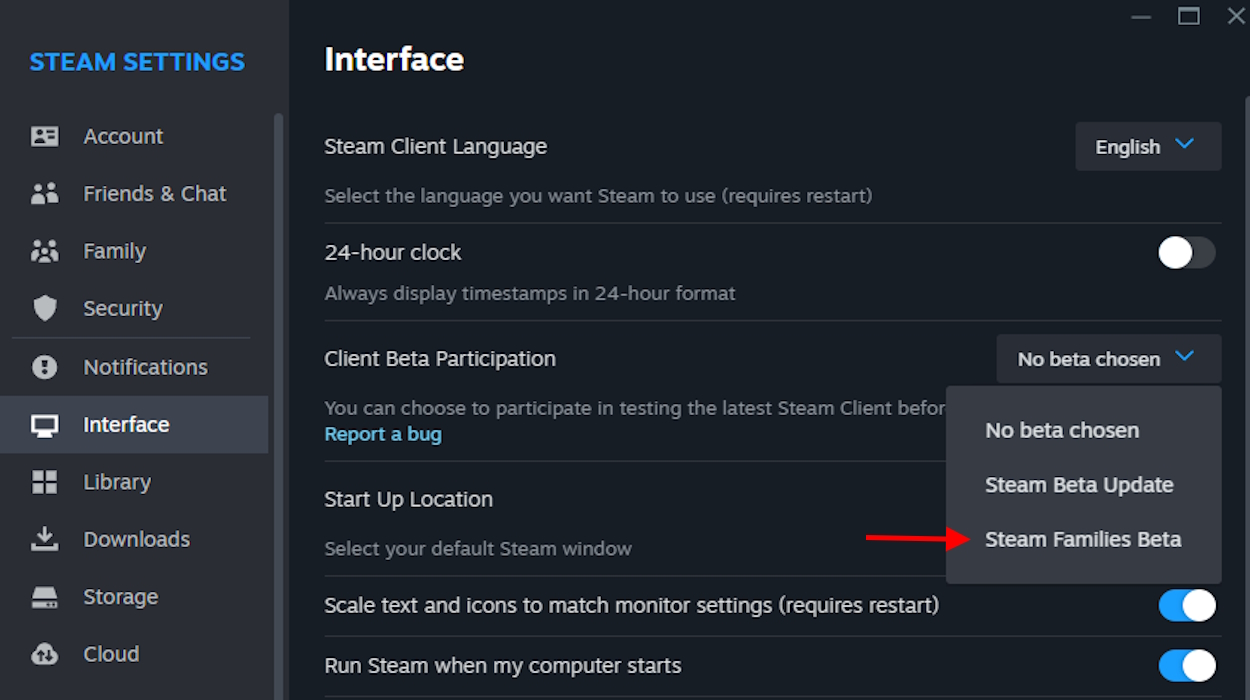This screenshot has width=1250, height=700.
Task: Select the Storage drive icon
Action: (x=45, y=596)
